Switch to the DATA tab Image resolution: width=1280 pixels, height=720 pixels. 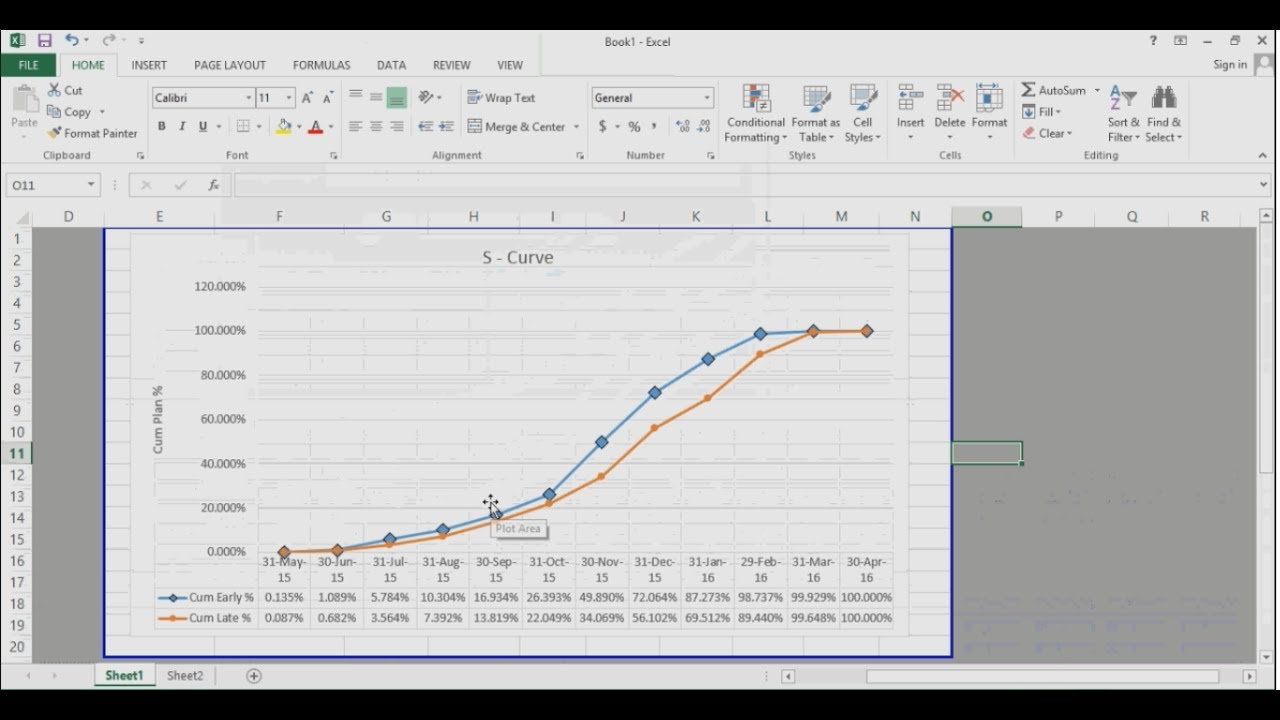point(391,65)
